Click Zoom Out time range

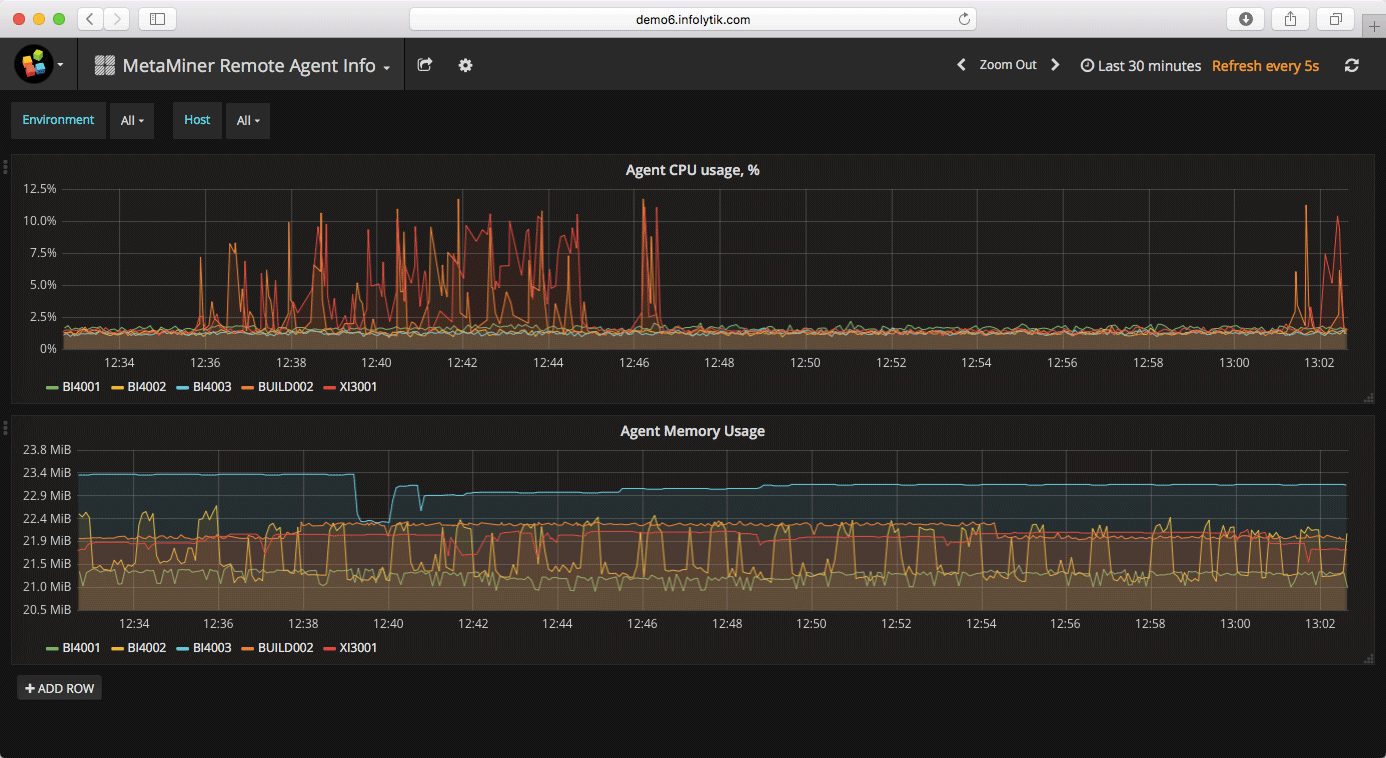click(x=1008, y=65)
